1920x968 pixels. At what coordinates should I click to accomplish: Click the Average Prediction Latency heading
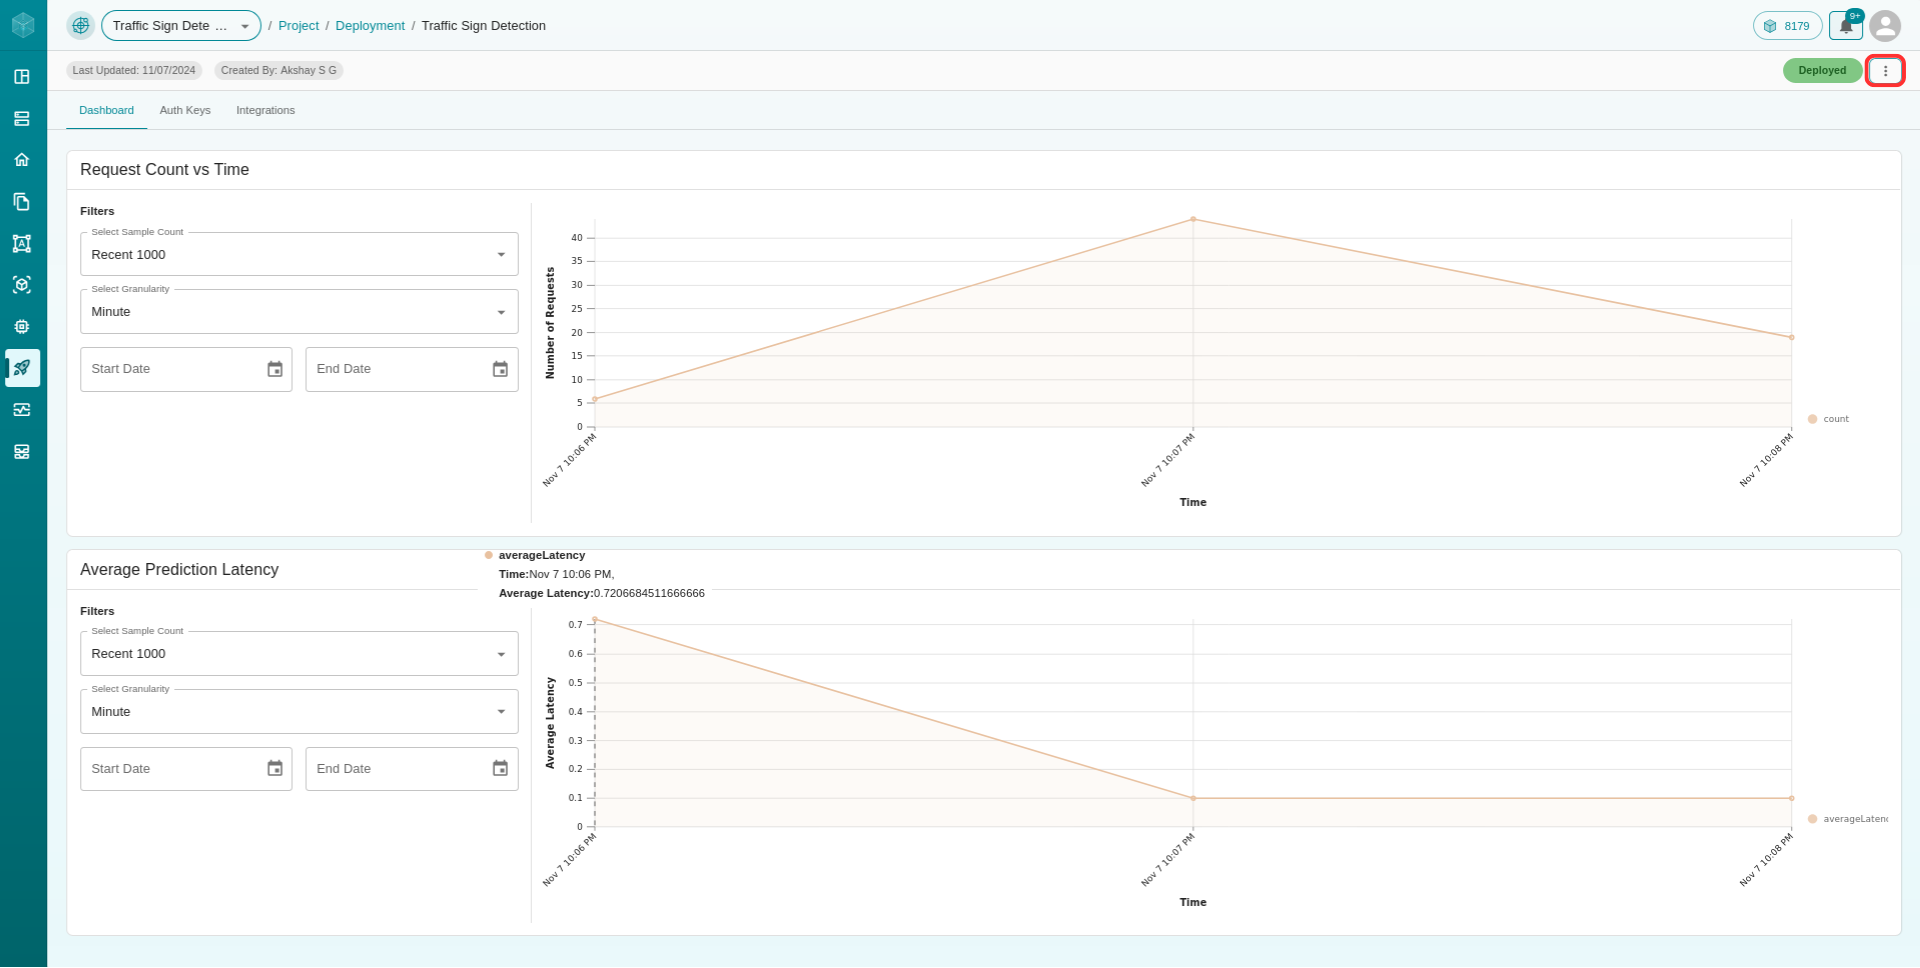[x=179, y=570]
